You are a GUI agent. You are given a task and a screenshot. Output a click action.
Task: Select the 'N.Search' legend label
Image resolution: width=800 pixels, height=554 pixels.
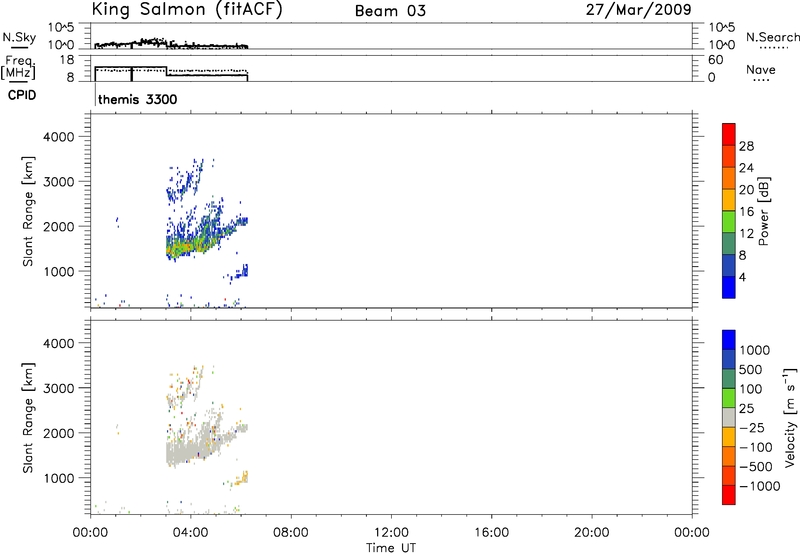[773, 37]
